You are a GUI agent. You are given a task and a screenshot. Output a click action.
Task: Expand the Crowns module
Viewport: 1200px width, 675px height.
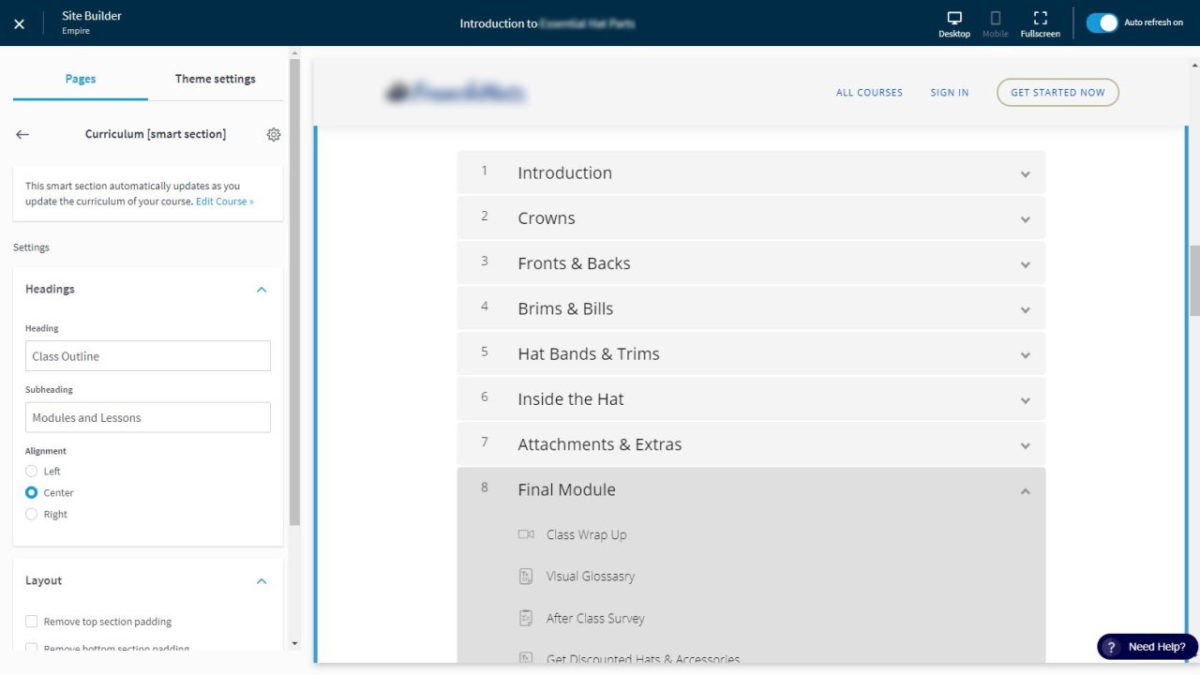1025,219
